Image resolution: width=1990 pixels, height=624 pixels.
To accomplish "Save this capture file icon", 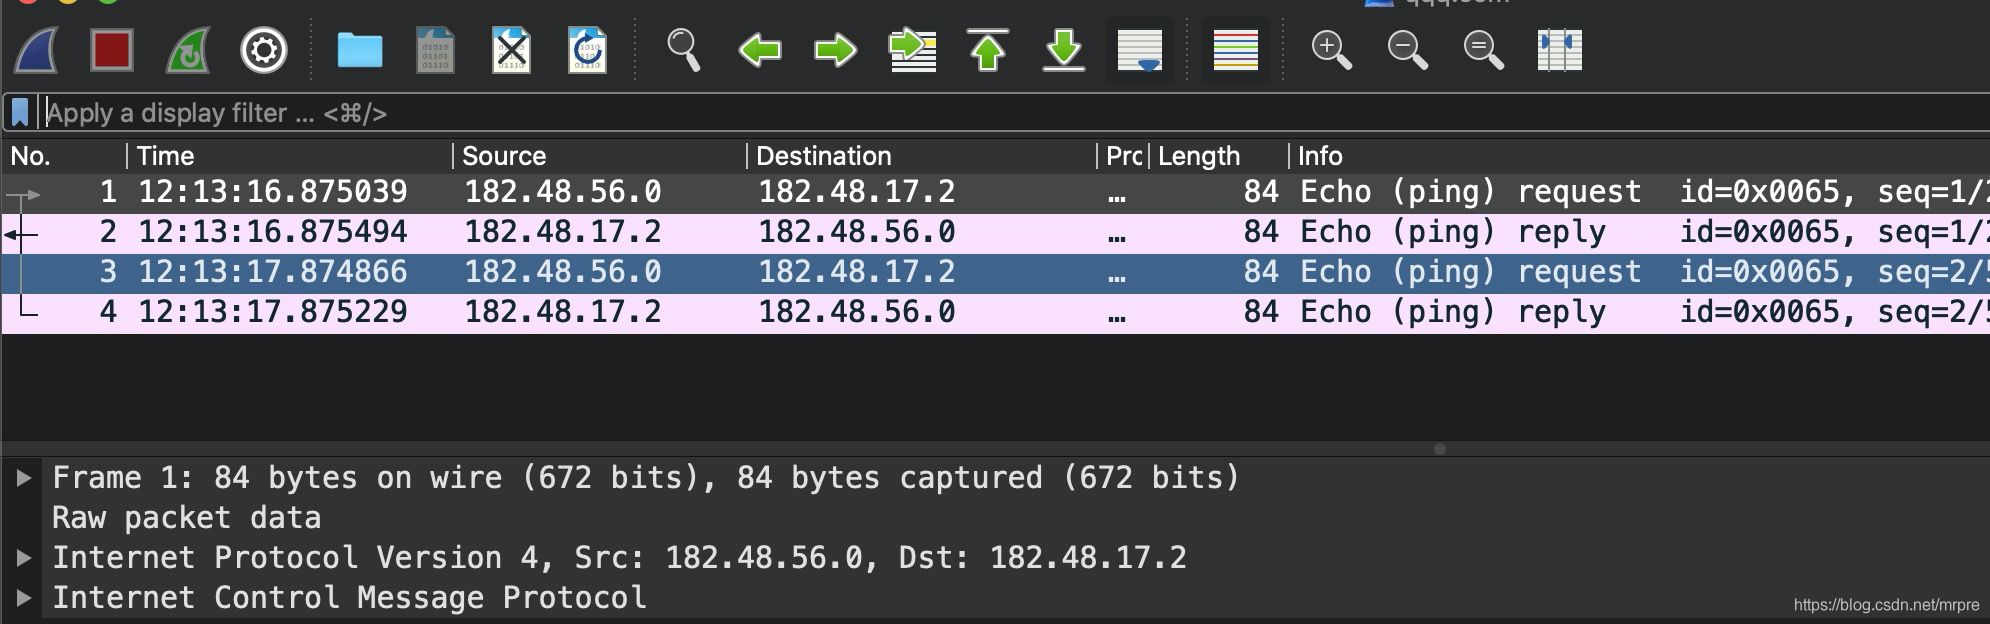I will coord(435,49).
